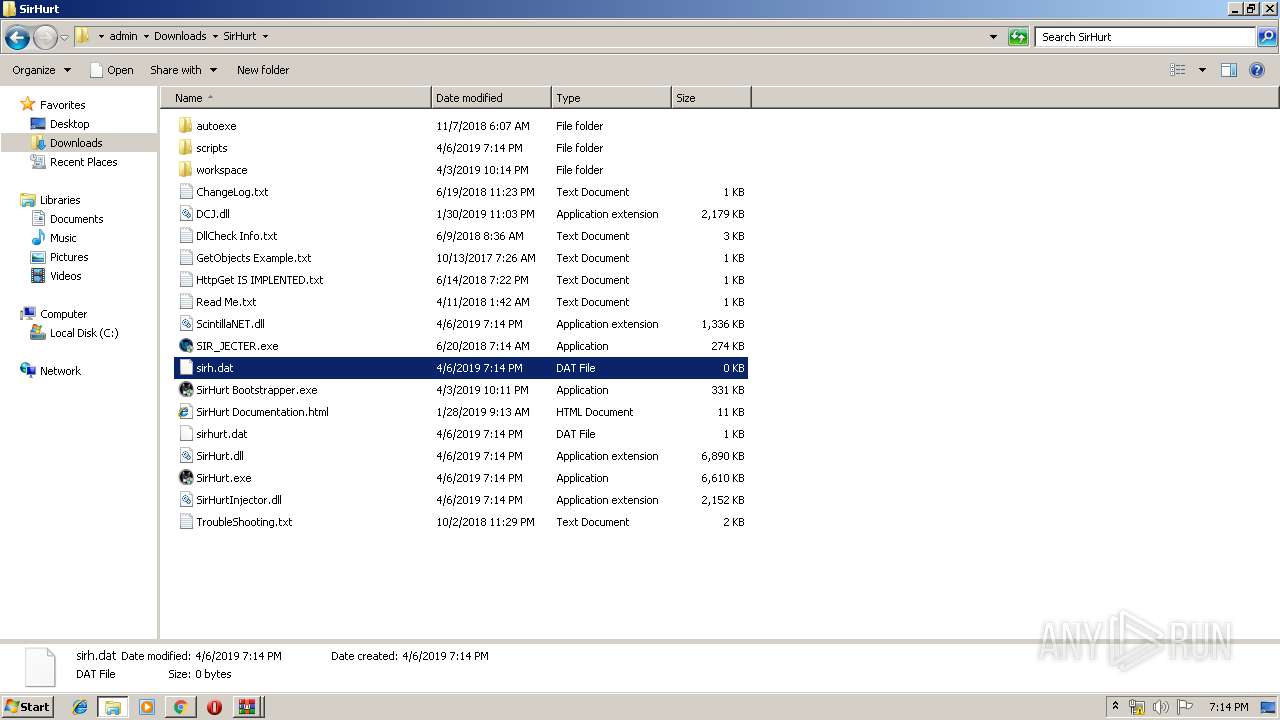Launch Internet Explorer from taskbar
The width and height of the screenshot is (1280, 720).
point(80,707)
